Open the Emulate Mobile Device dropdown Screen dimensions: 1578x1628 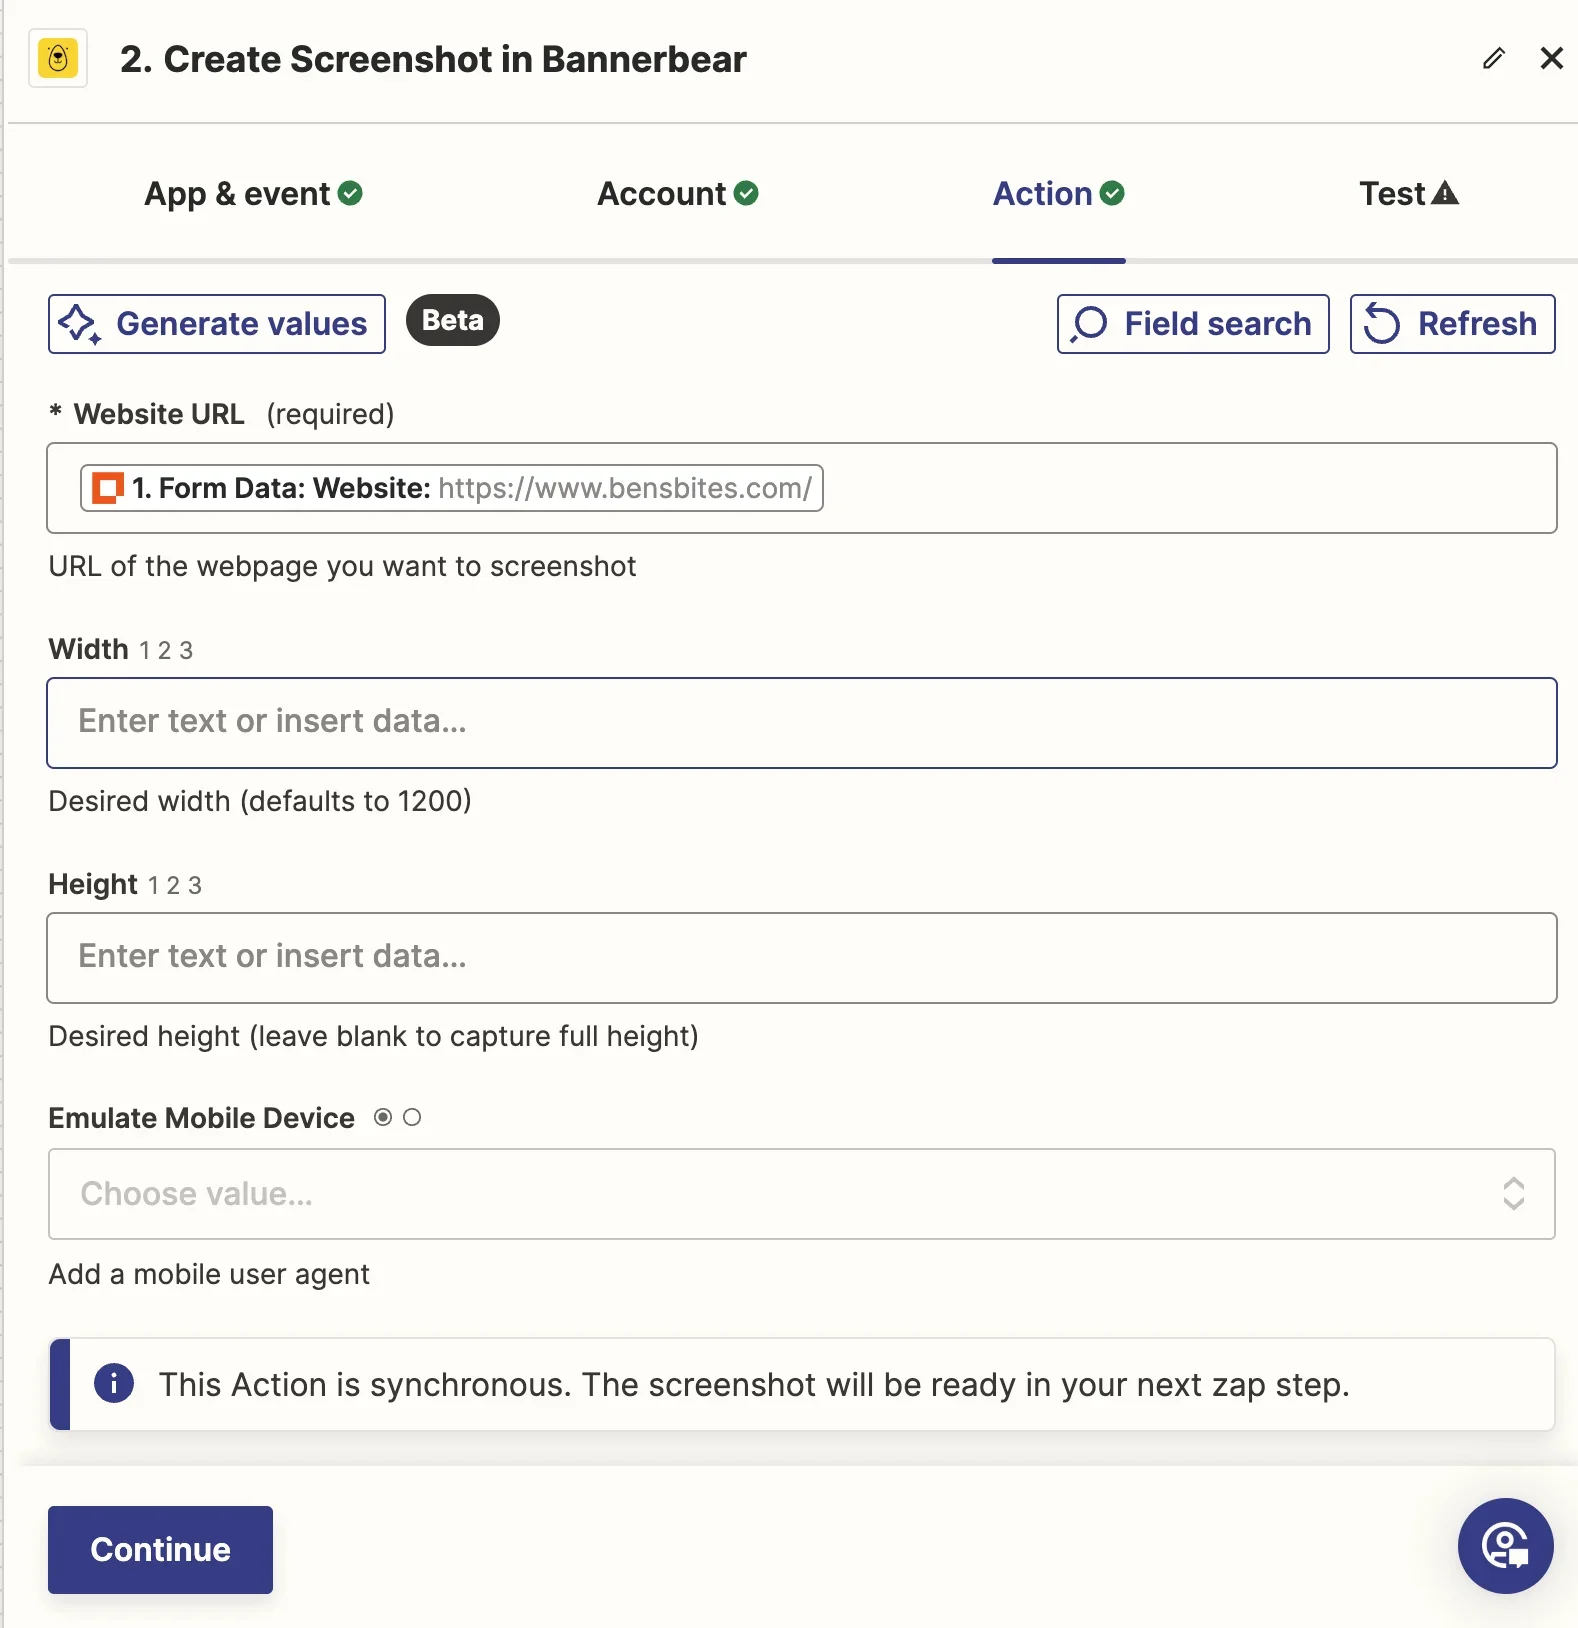coord(780,1194)
